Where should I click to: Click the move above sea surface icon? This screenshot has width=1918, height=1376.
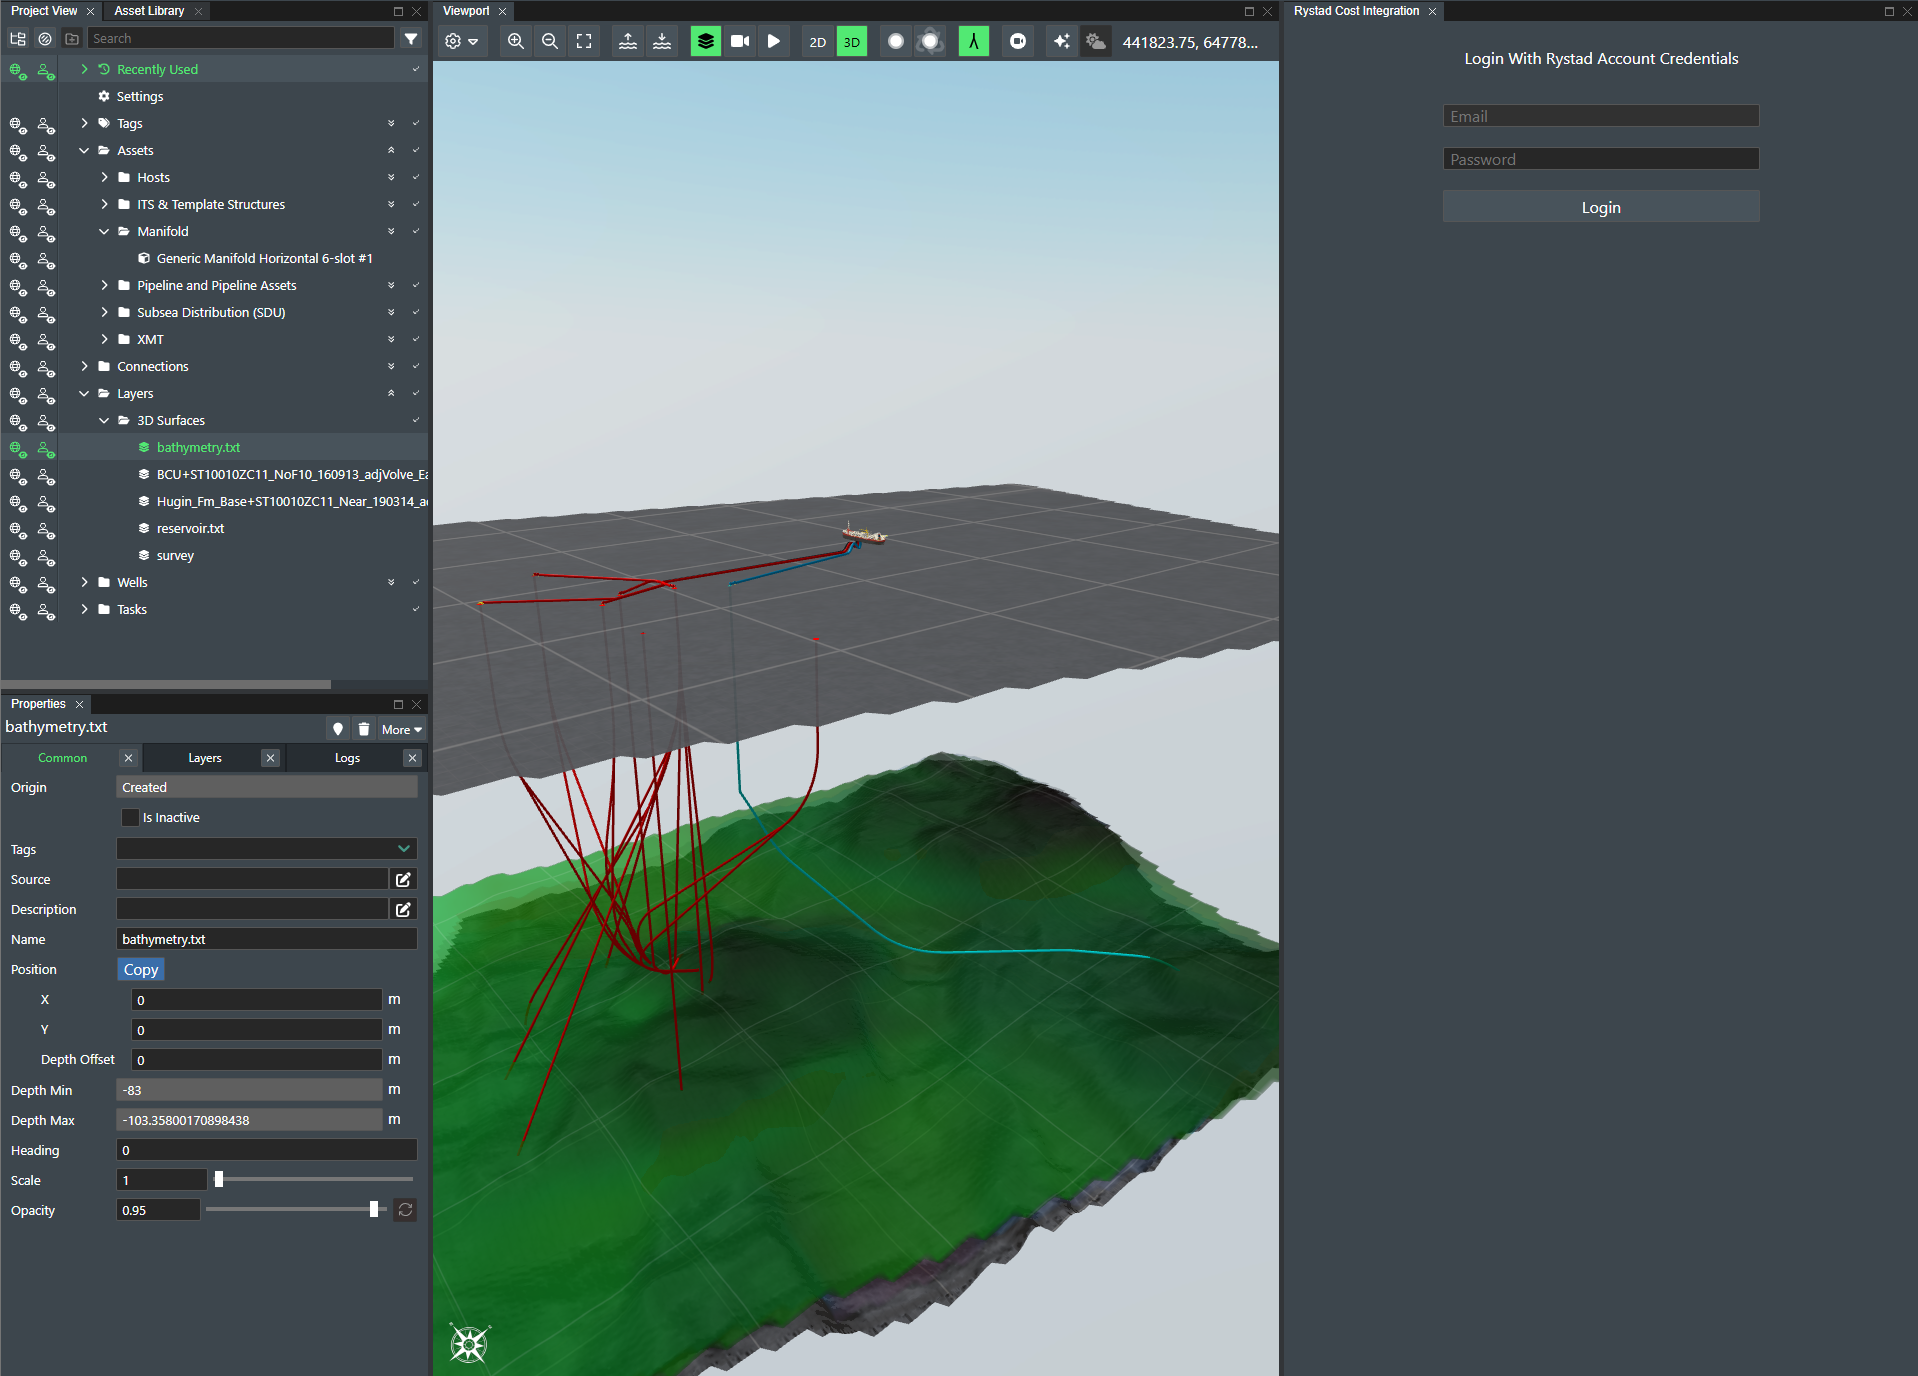tap(628, 42)
